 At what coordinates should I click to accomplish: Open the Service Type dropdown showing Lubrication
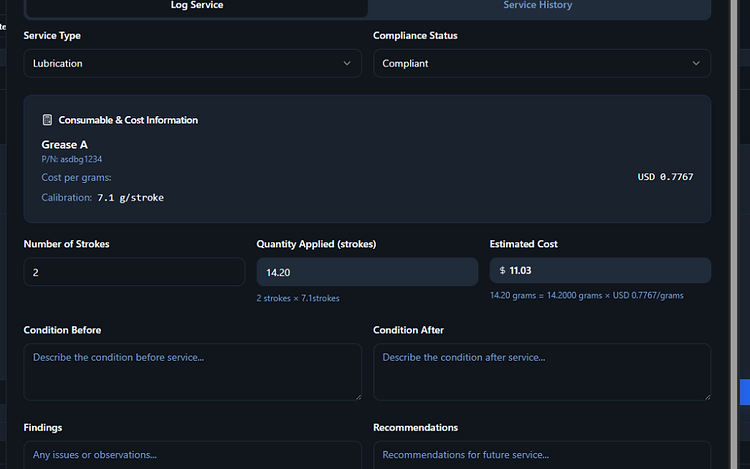tap(192, 63)
